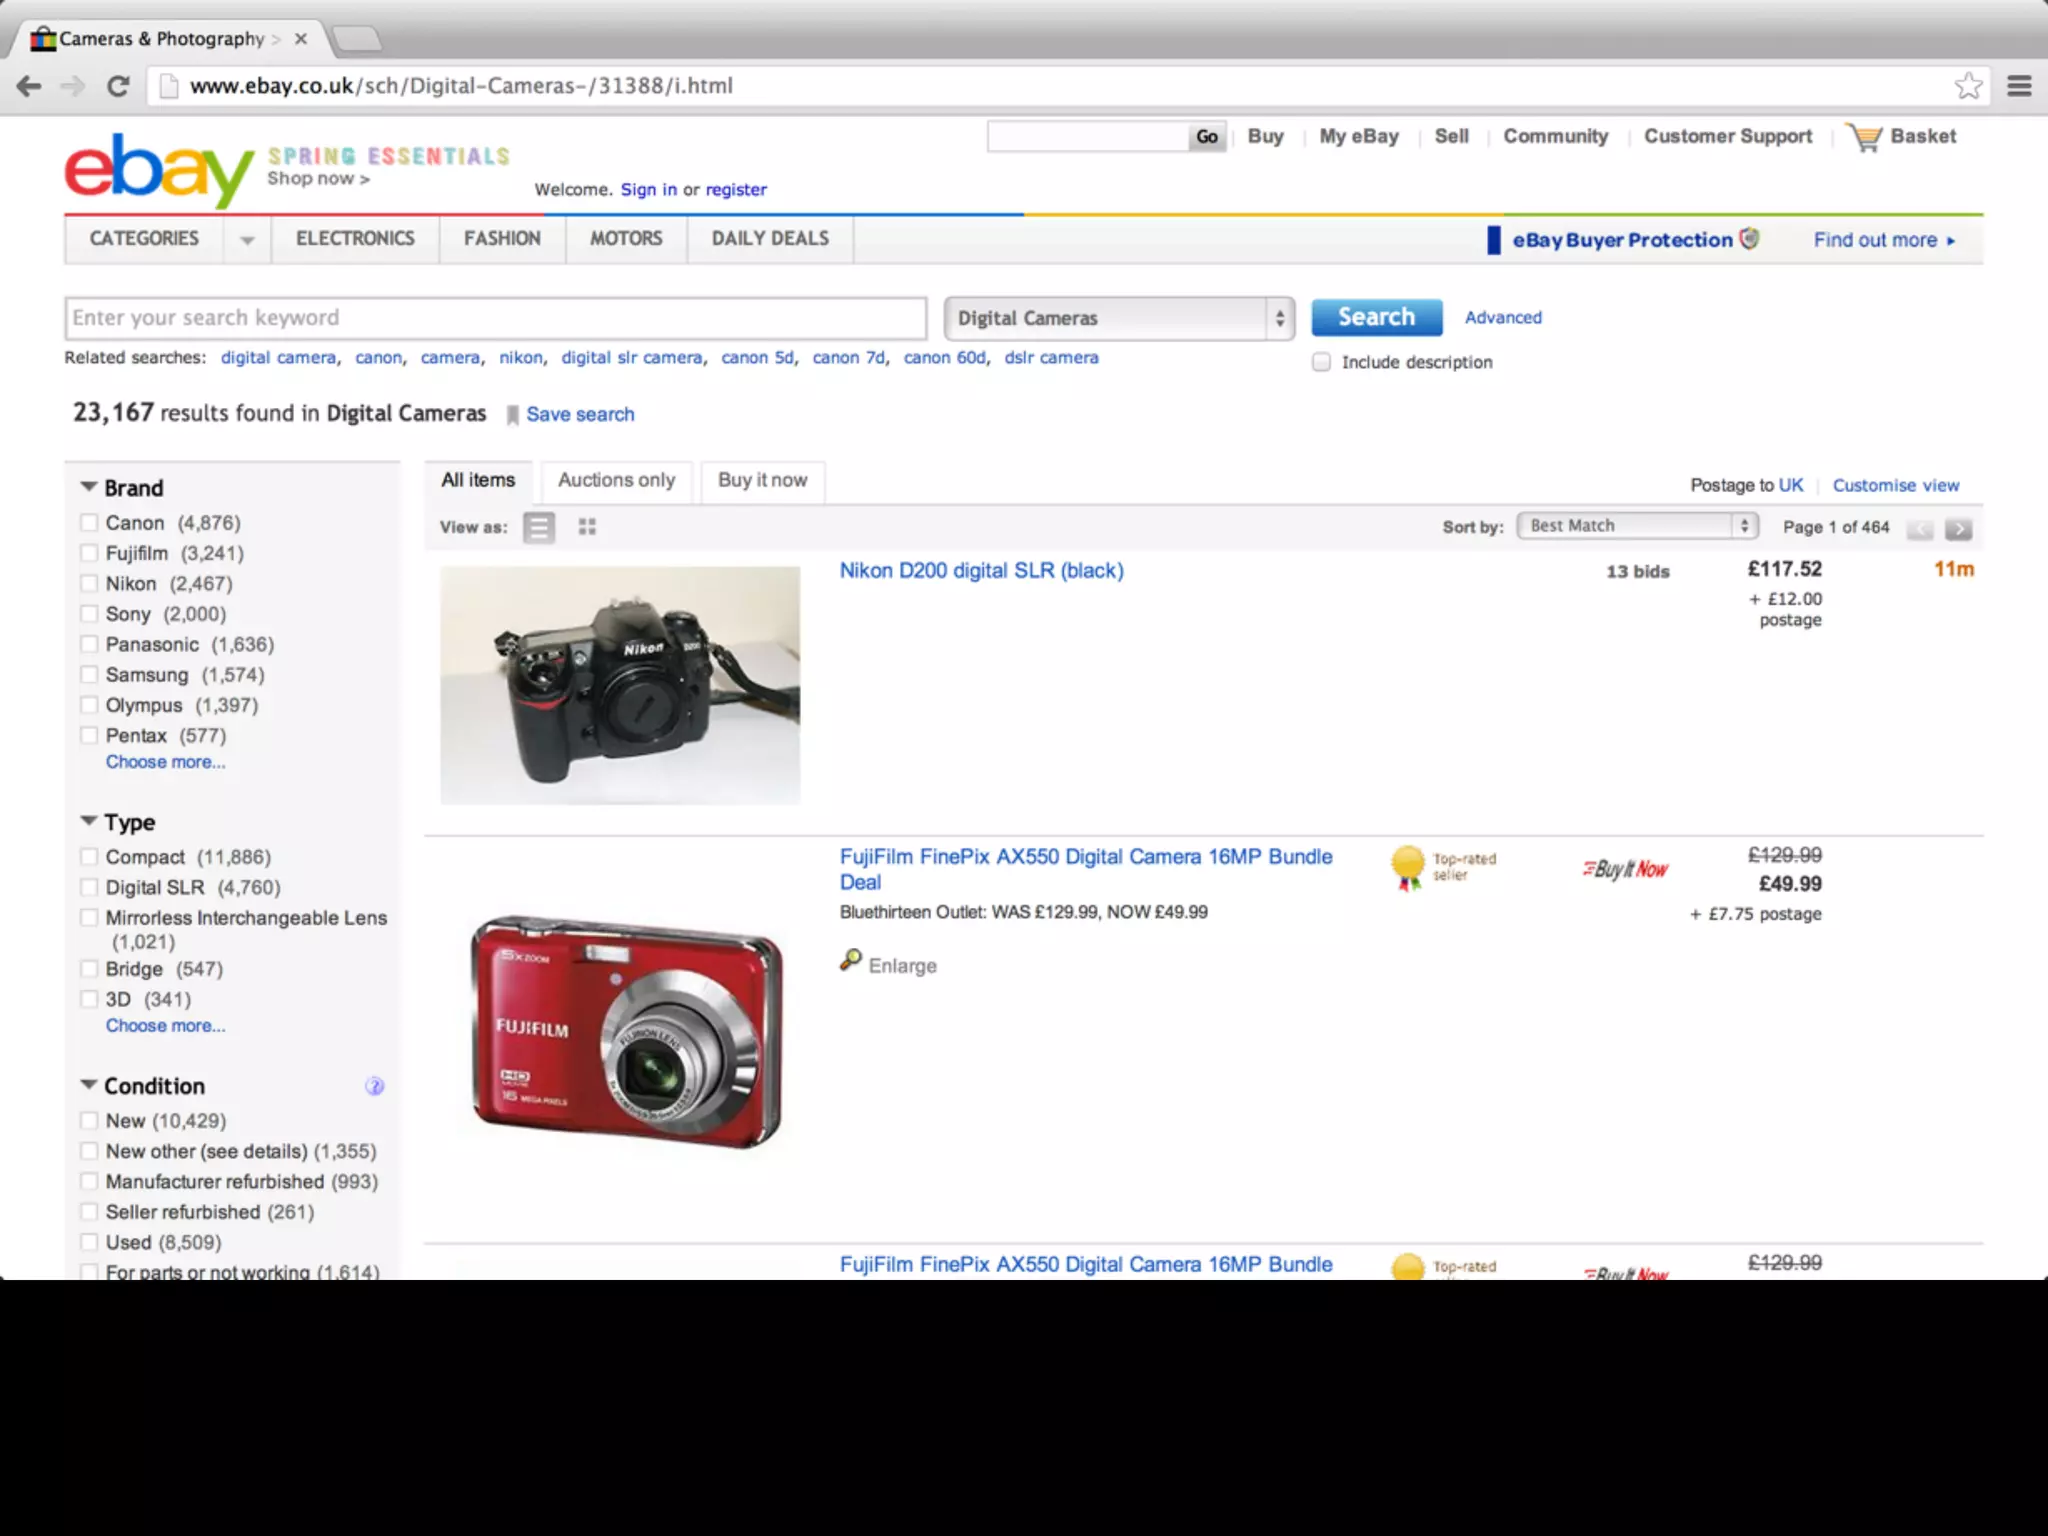The width and height of the screenshot is (2048, 1536).
Task: Switch to Auctions only tab
Action: click(616, 480)
